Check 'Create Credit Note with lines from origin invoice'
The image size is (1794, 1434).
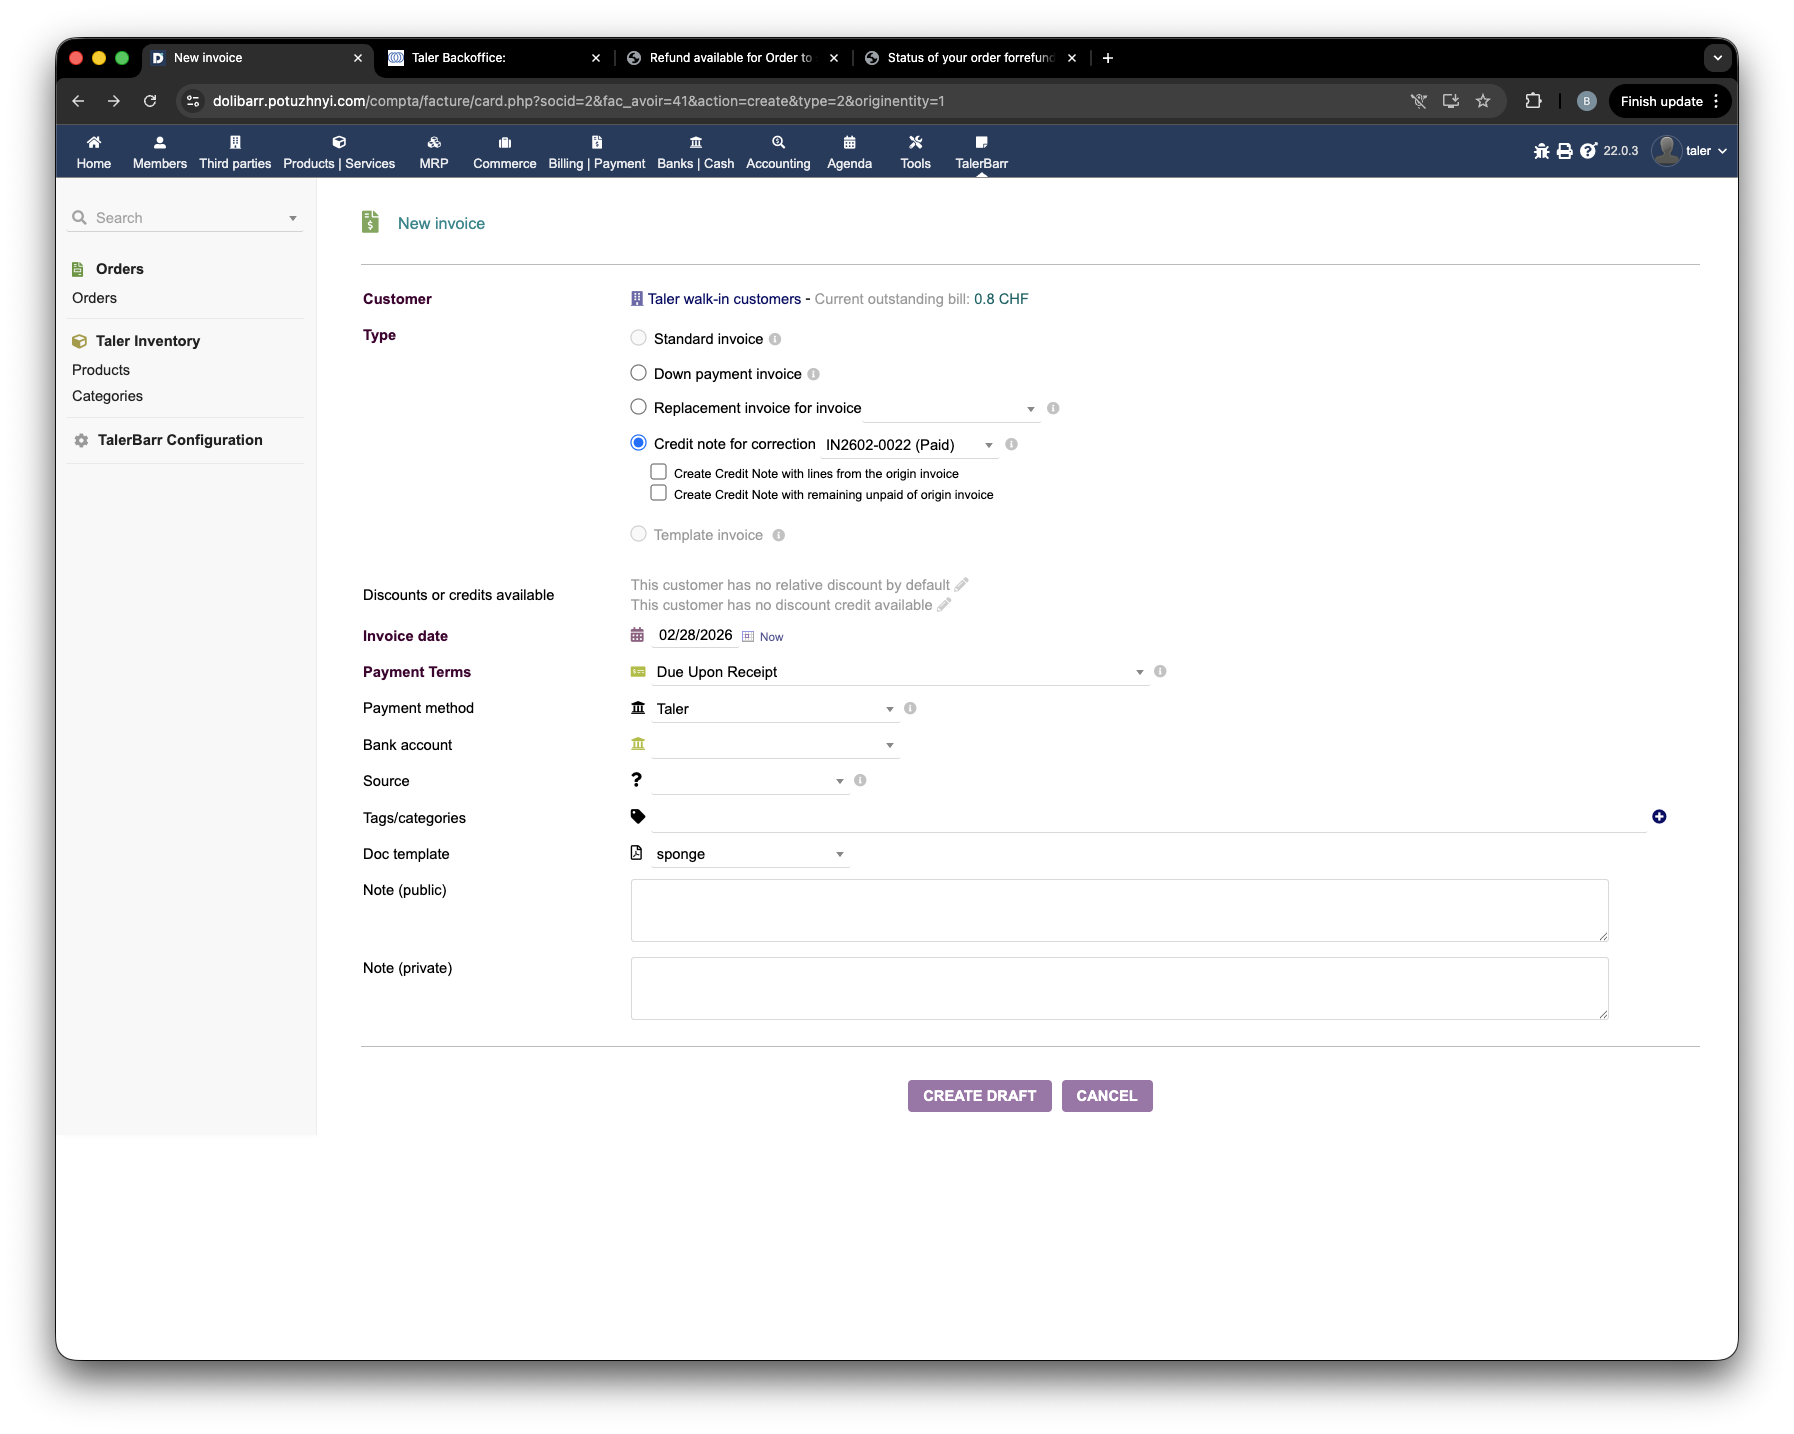[x=659, y=472]
